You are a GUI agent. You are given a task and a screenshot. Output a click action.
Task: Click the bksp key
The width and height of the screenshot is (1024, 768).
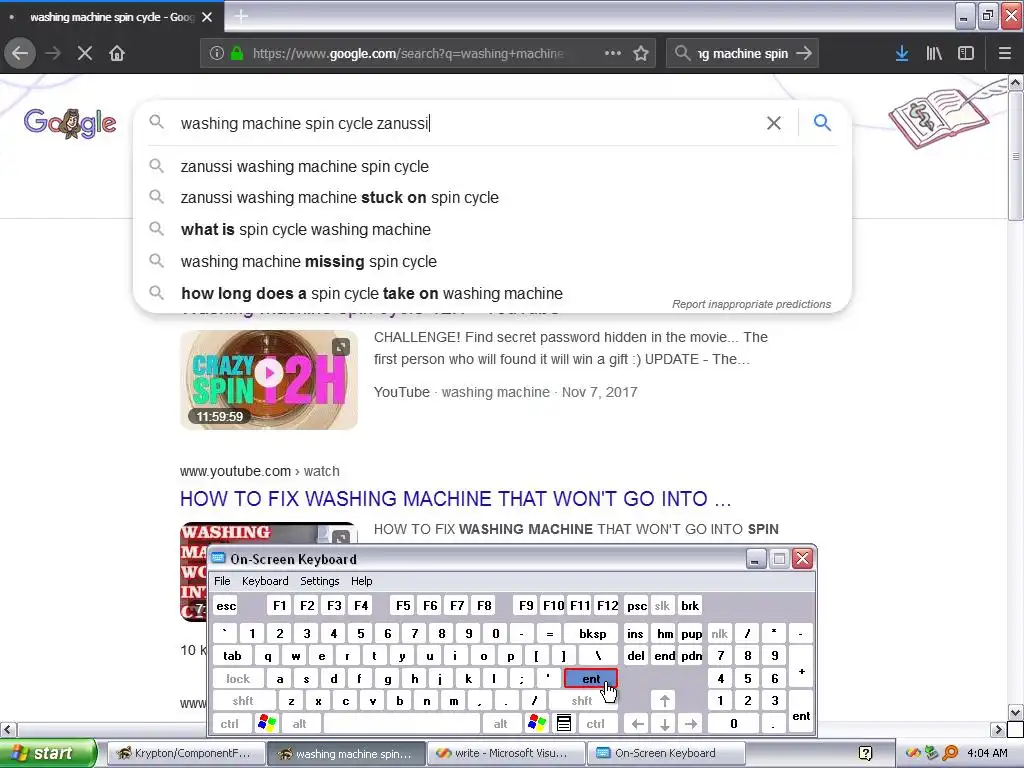click(592, 633)
